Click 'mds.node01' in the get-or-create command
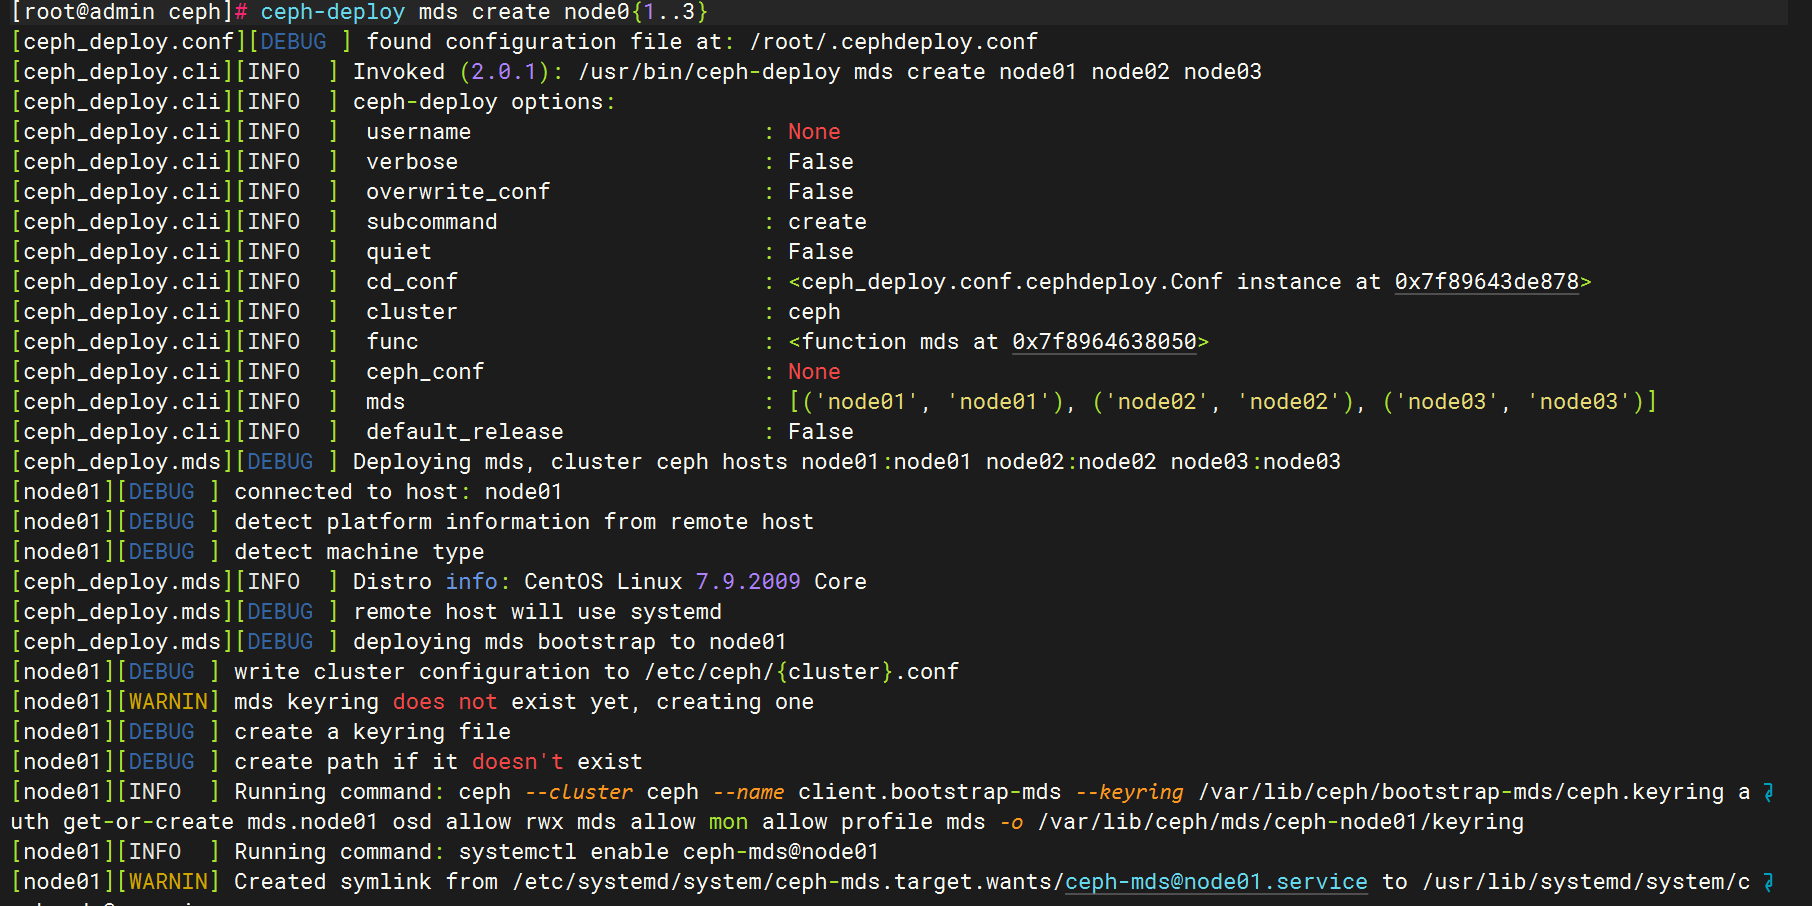Viewport: 1812px width, 906px height. pyautogui.click(x=312, y=822)
